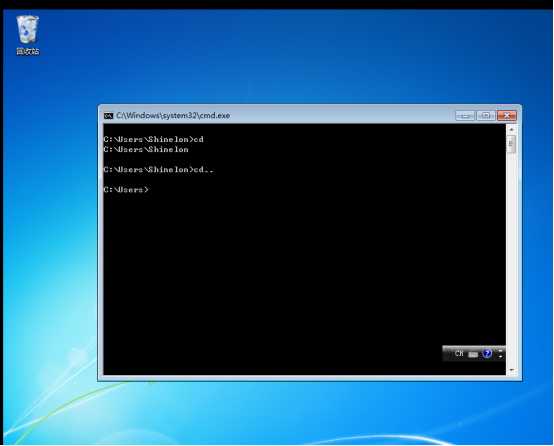Open the Recycle Bin desktop icon
This screenshot has height=446, width=554.
(x=28, y=35)
